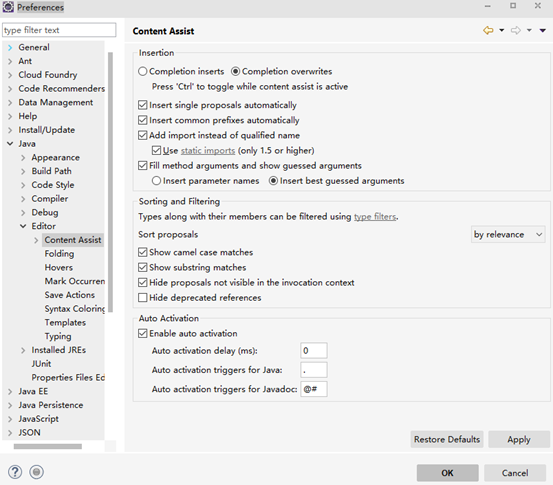Click the forward navigation arrow icon

516,31
